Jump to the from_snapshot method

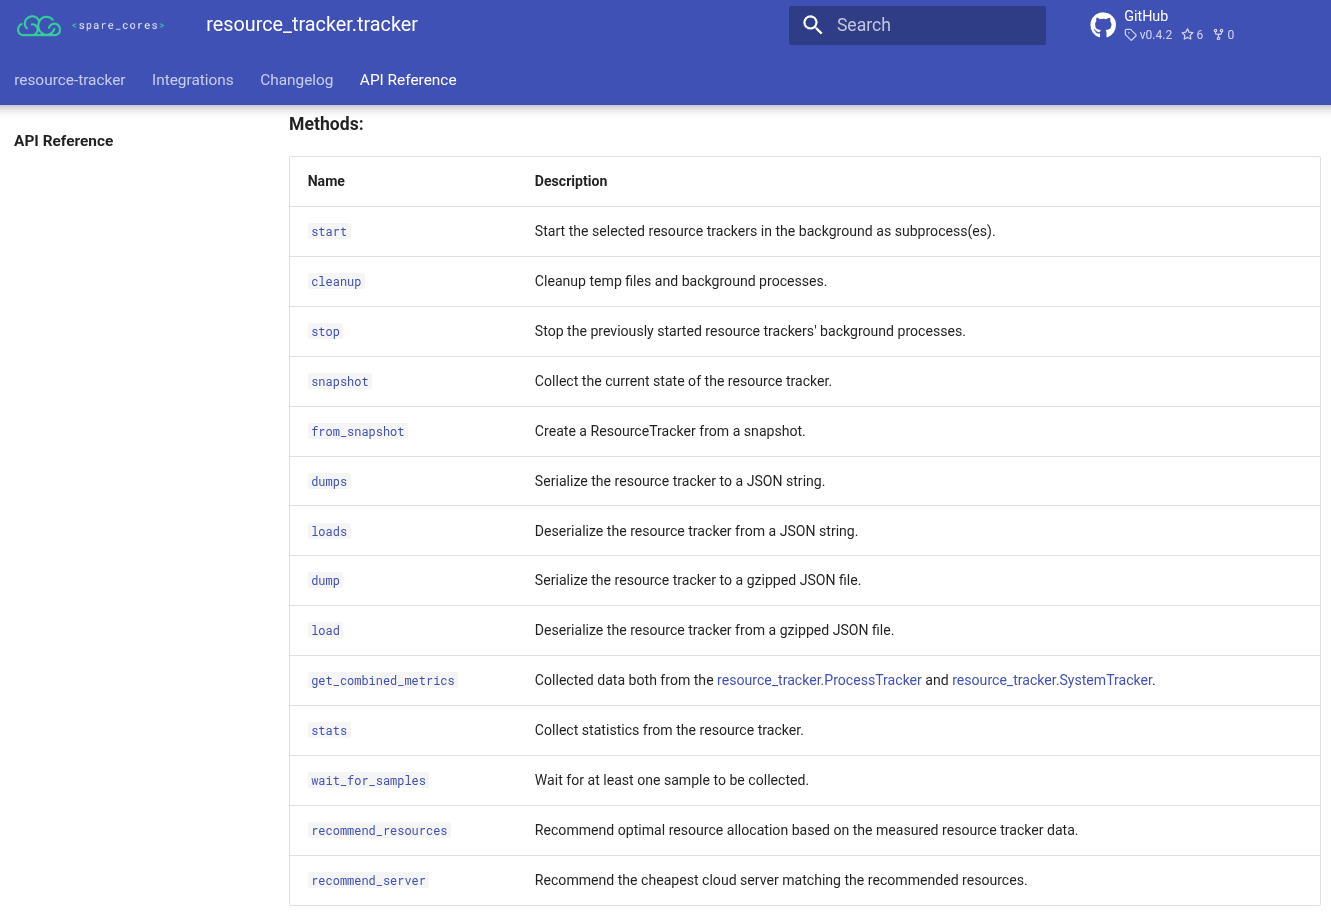(x=358, y=432)
